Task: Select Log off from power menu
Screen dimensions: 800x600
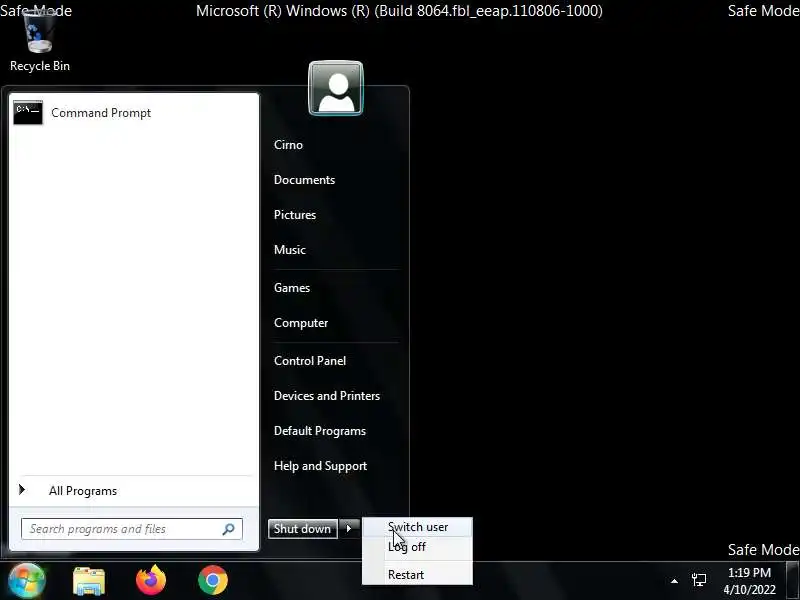Action: [417, 547]
